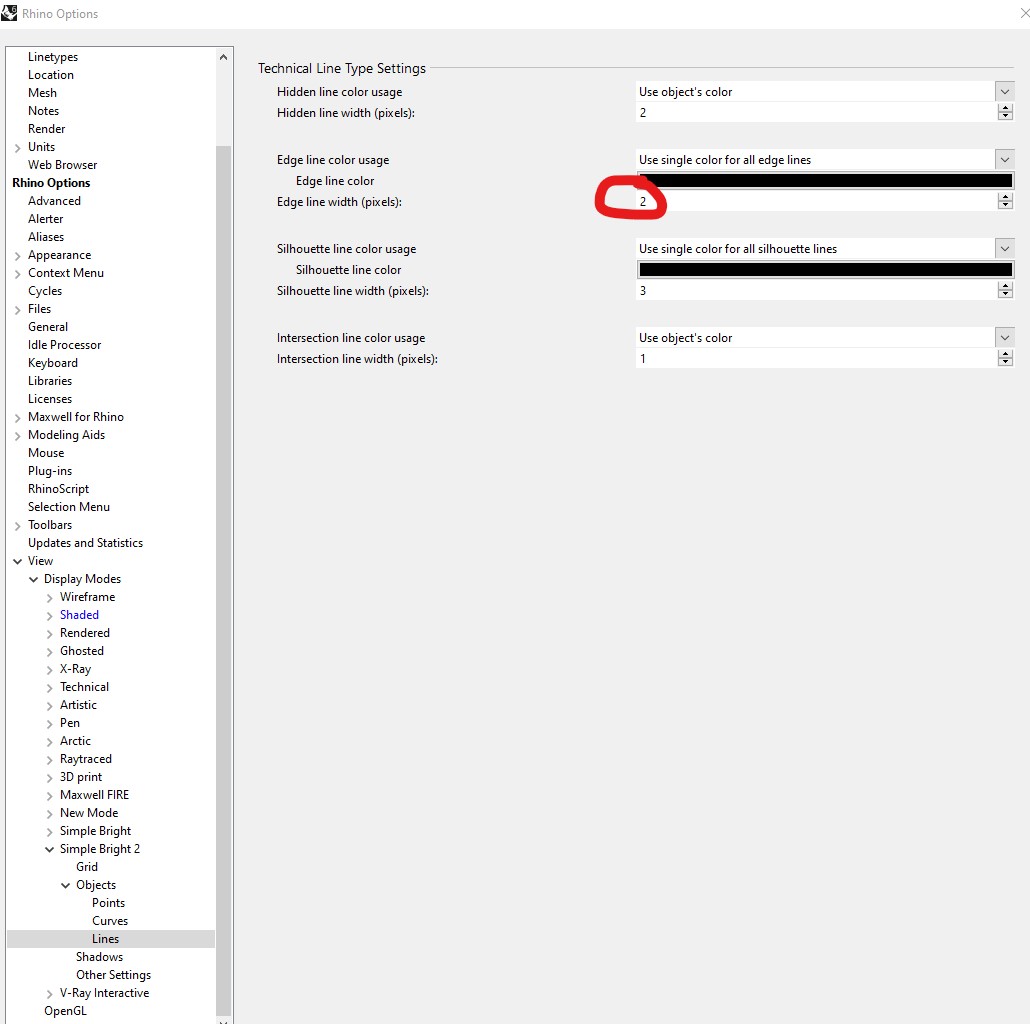
Task: Collapse the Simple Bright 2 node
Action: click(x=49, y=849)
